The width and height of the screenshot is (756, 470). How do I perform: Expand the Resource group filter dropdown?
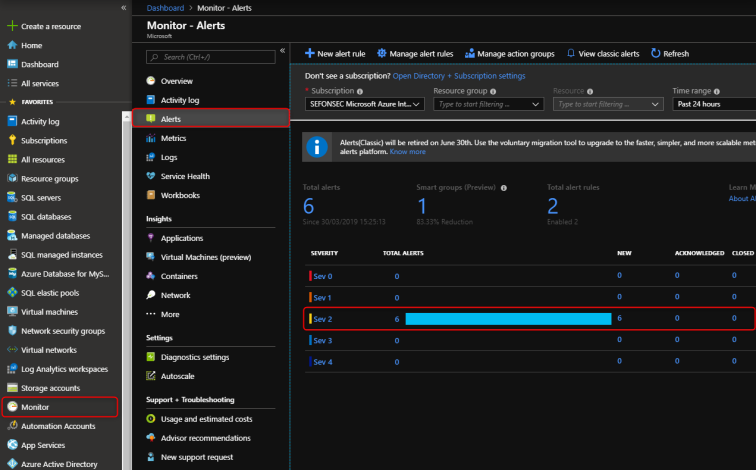488,104
